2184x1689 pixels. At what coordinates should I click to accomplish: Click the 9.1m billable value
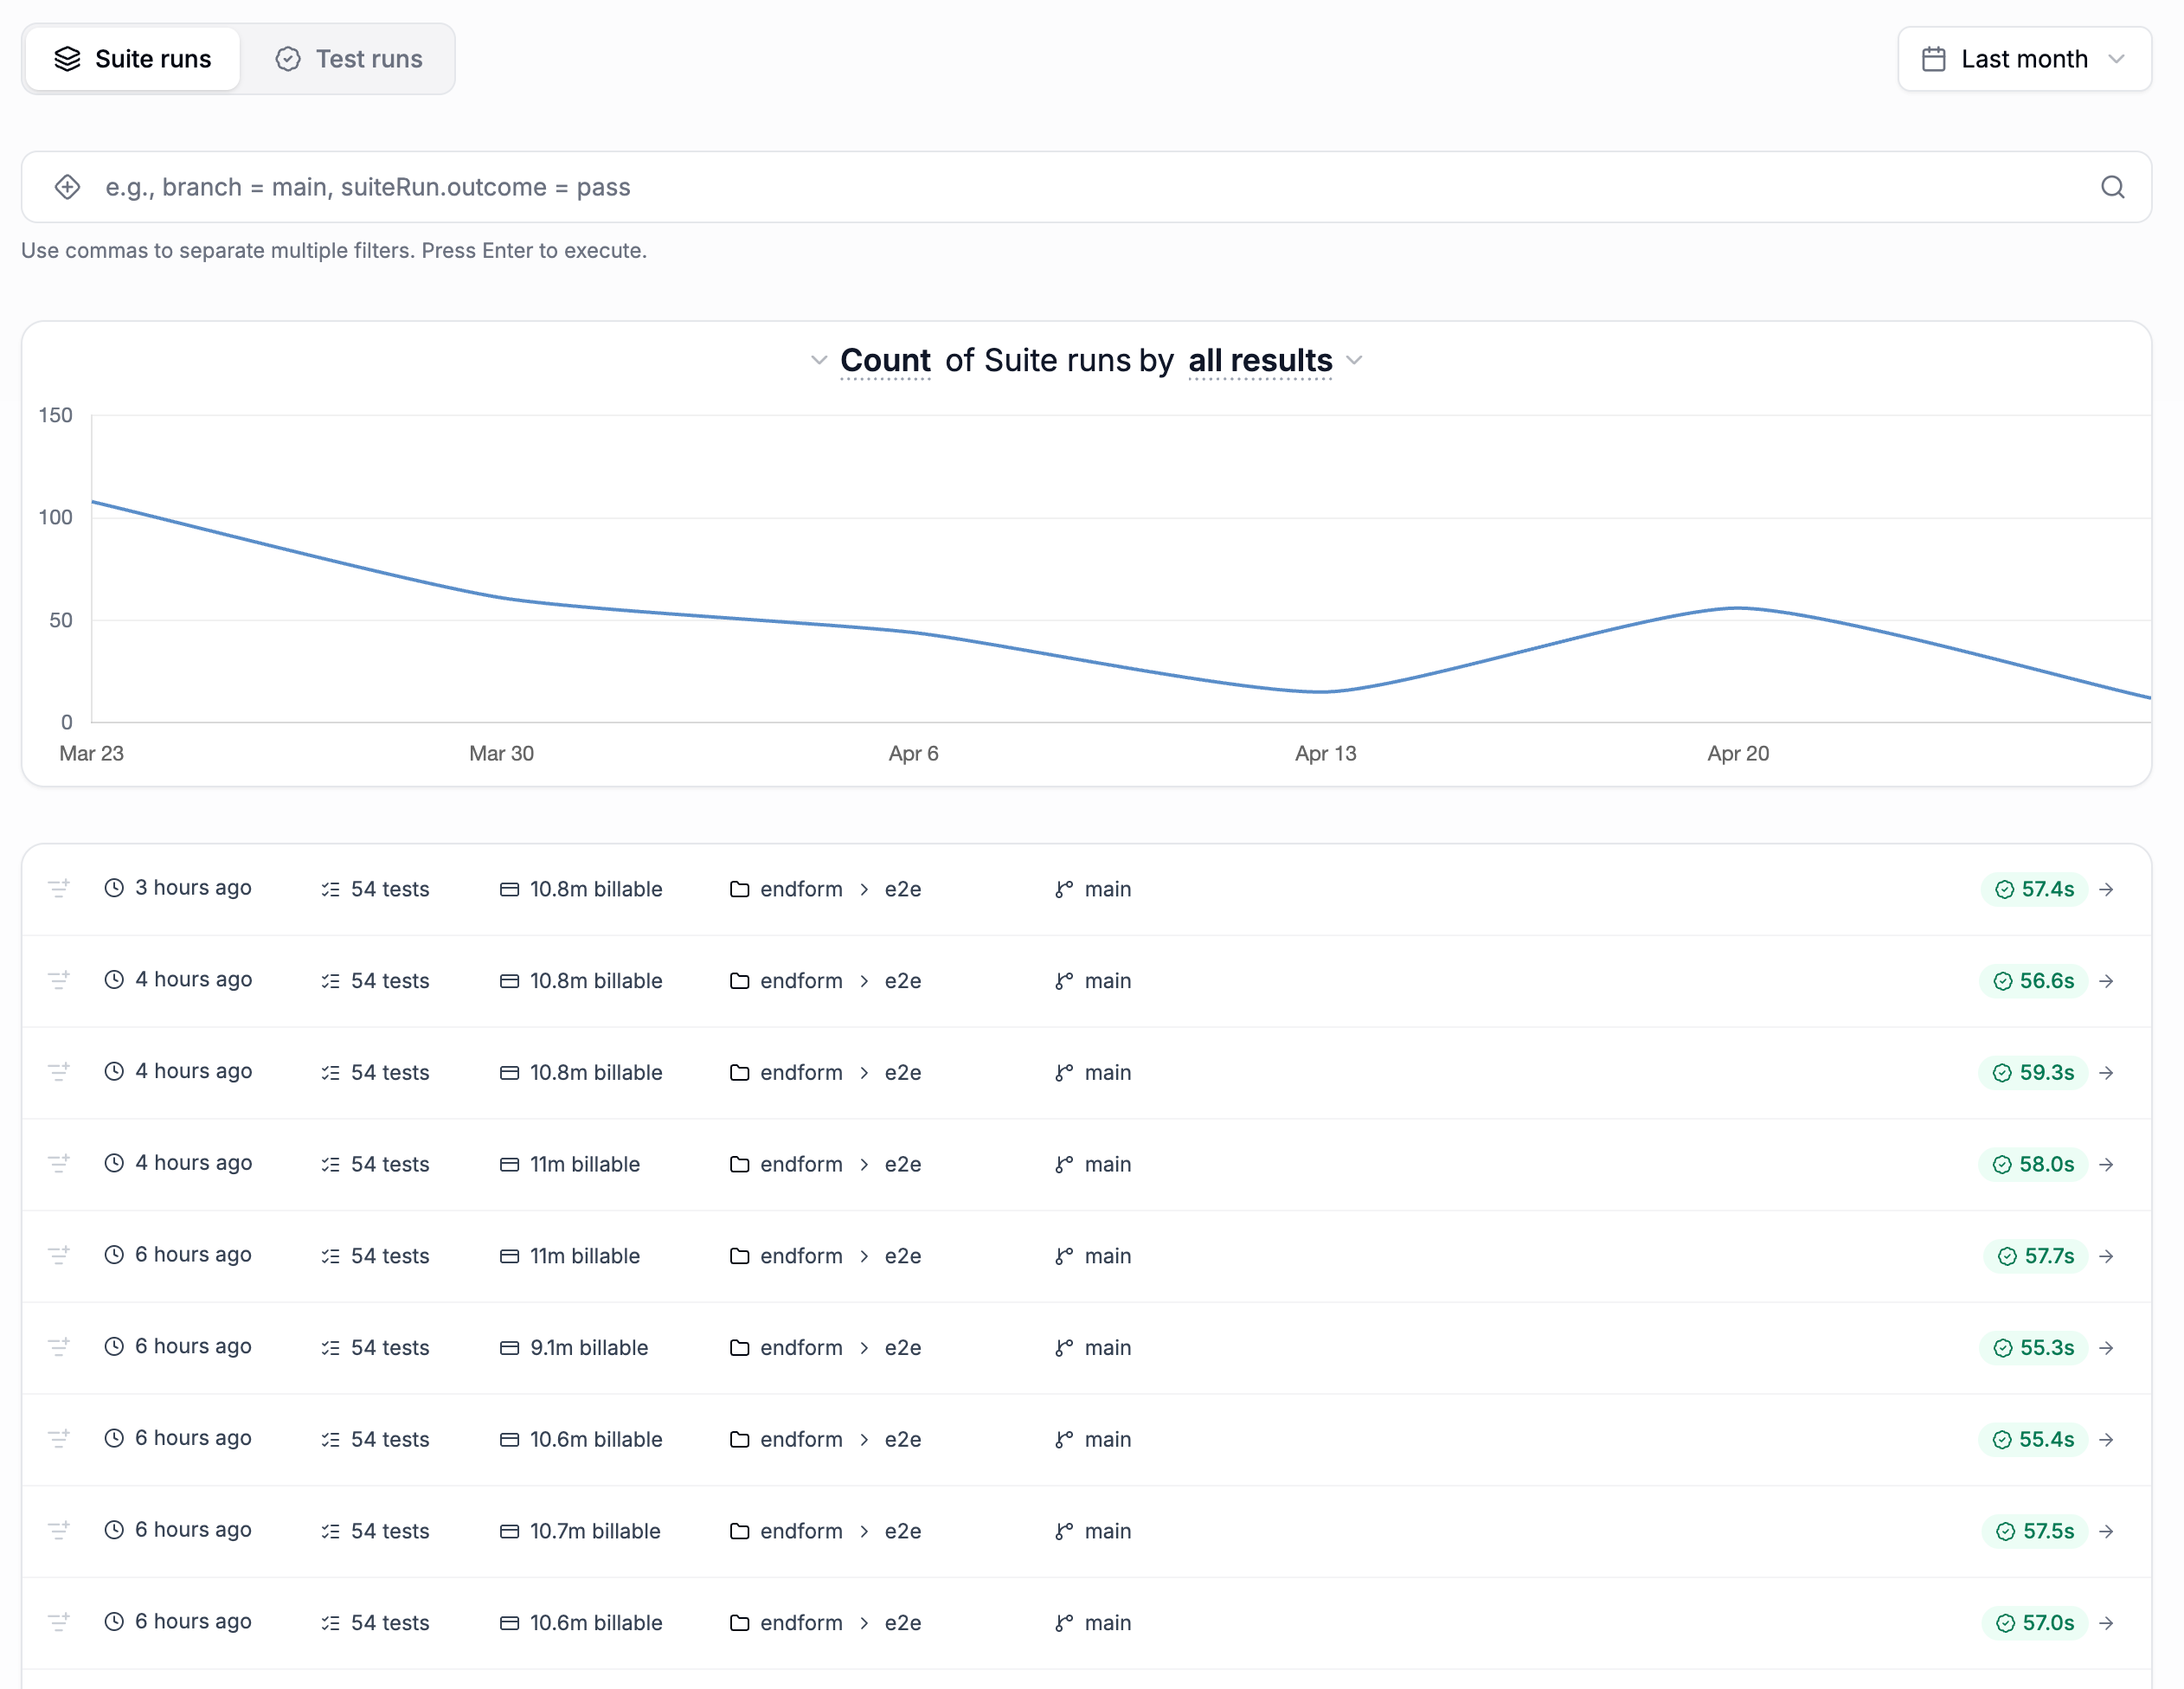[x=589, y=1347]
